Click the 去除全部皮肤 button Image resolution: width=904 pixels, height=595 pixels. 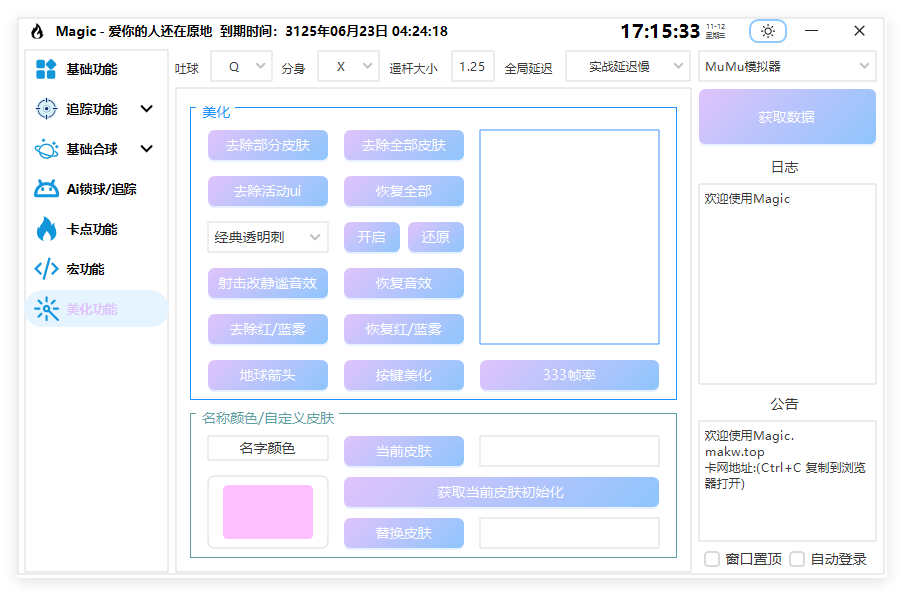404,145
